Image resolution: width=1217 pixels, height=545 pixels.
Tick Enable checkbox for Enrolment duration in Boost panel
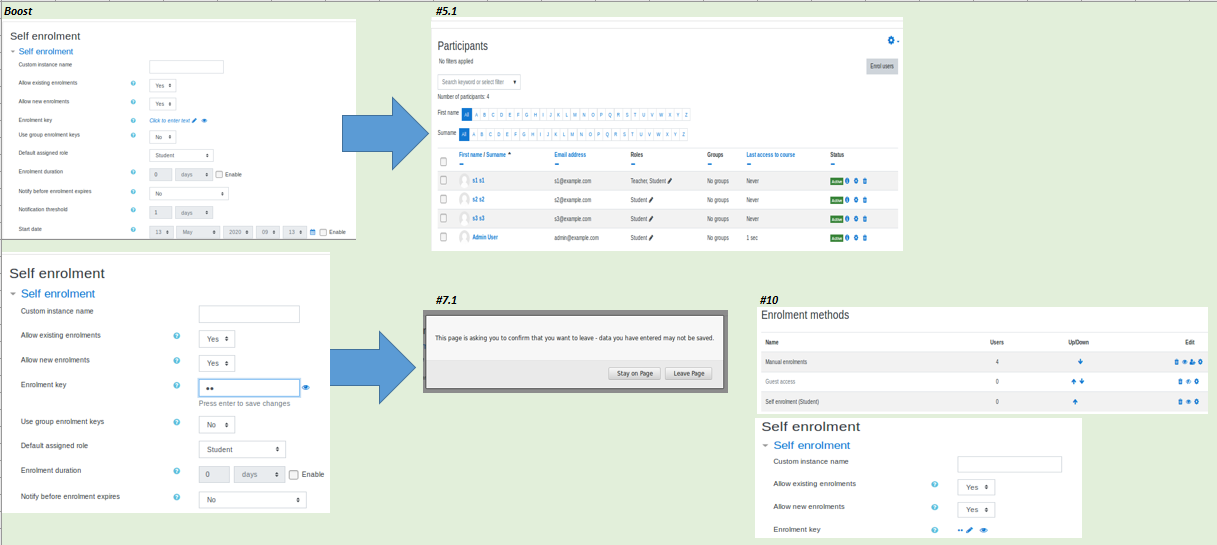(219, 174)
